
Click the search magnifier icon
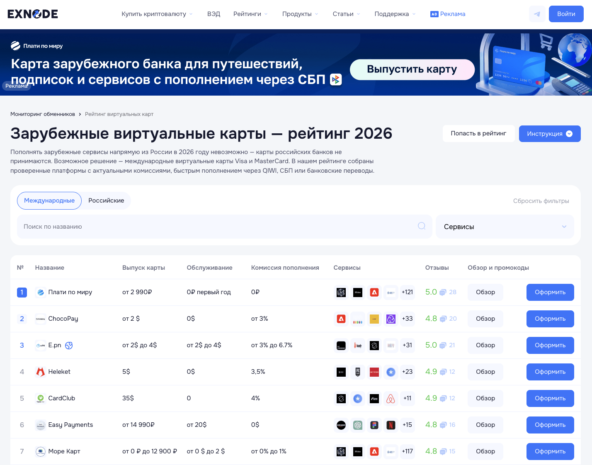point(421,226)
